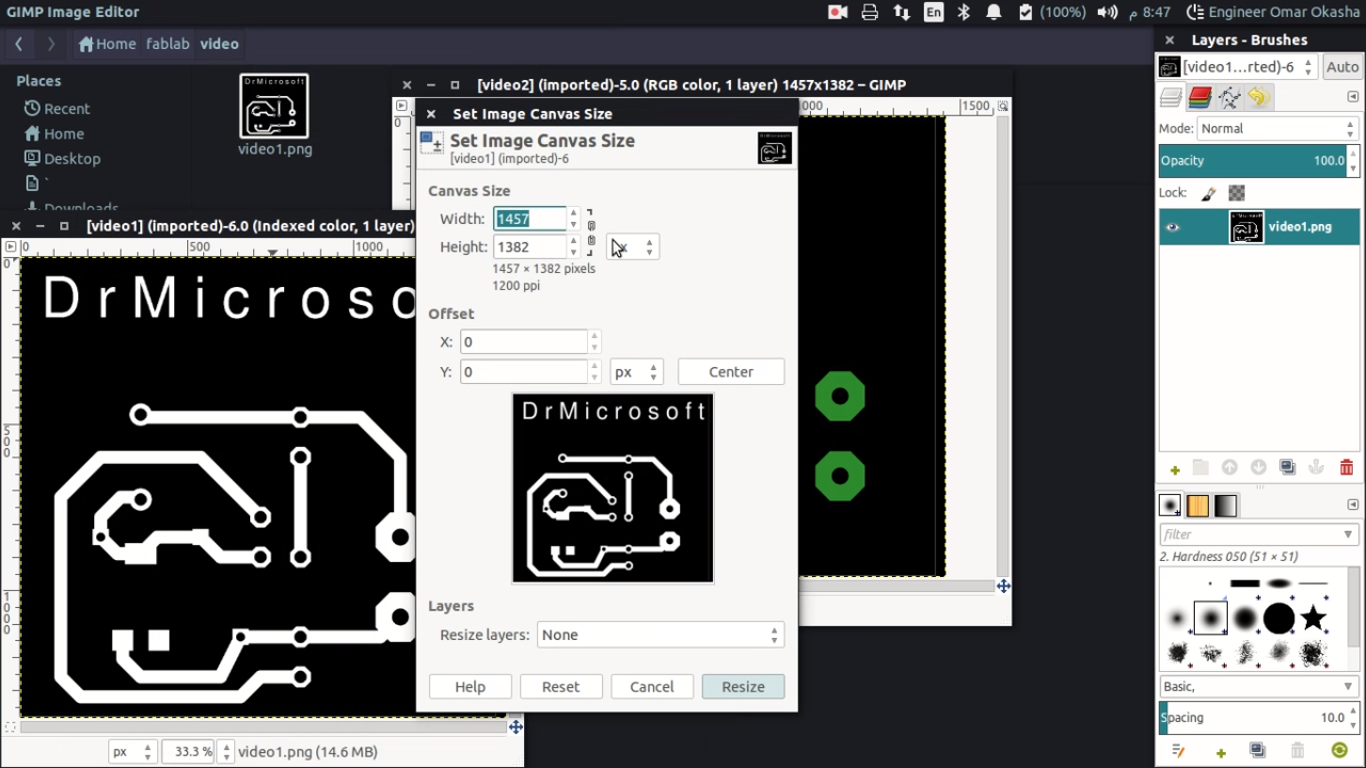
Task: Click the navigation icon in video1 window corner
Action: [516, 727]
